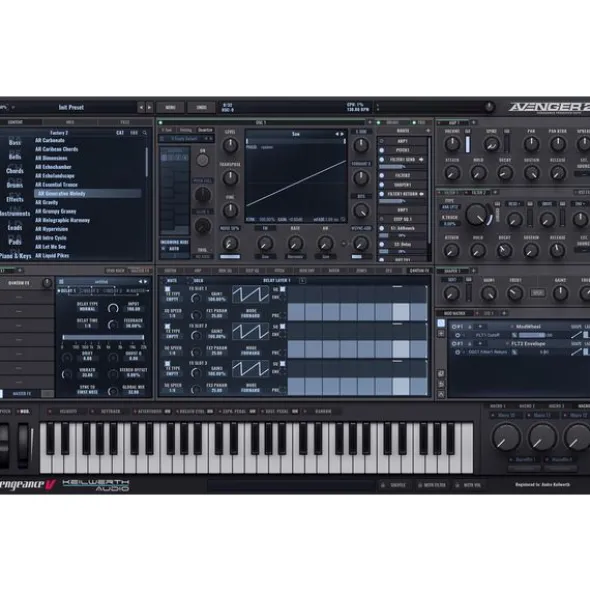Enable the MUTE checkbox in Quantum FX

pos(164,281)
